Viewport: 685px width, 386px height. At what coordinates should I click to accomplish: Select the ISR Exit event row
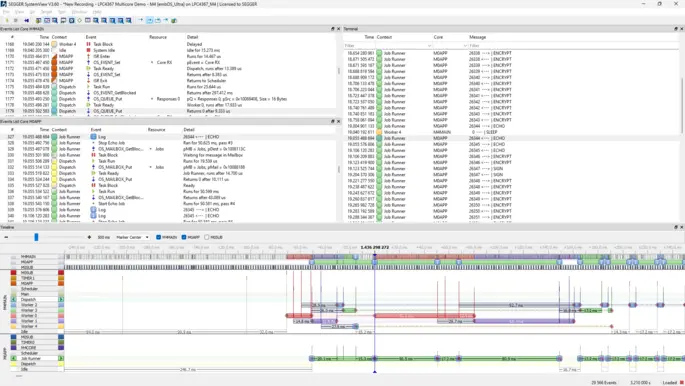pos(168,81)
